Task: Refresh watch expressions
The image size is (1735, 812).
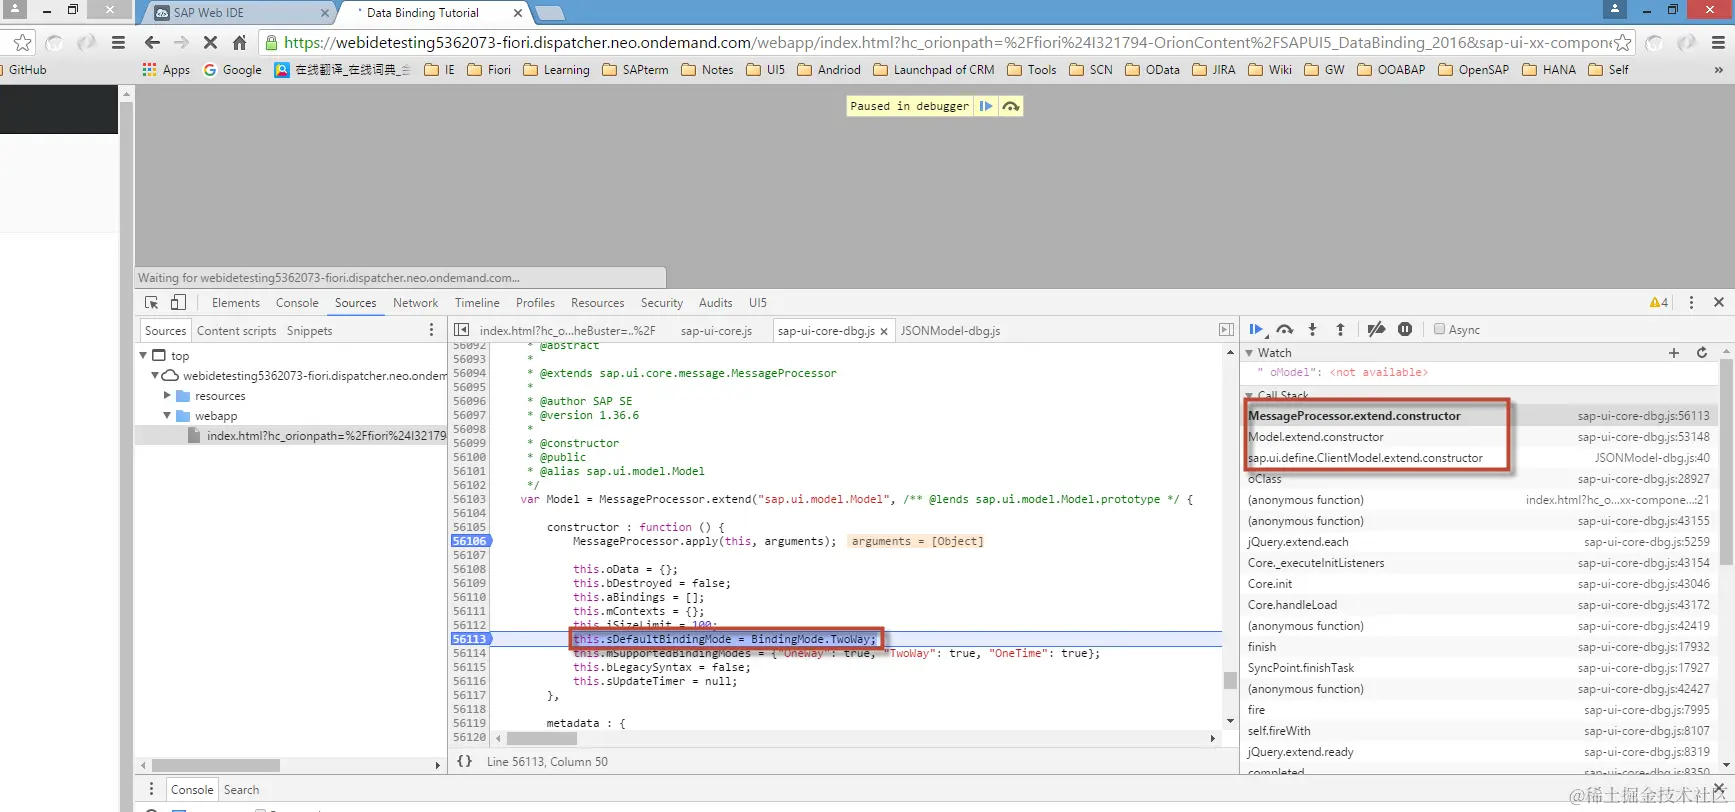Action: tap(1702, 352)
